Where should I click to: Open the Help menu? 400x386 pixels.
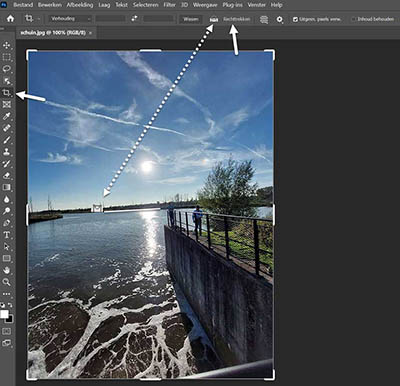pos(276,5)
